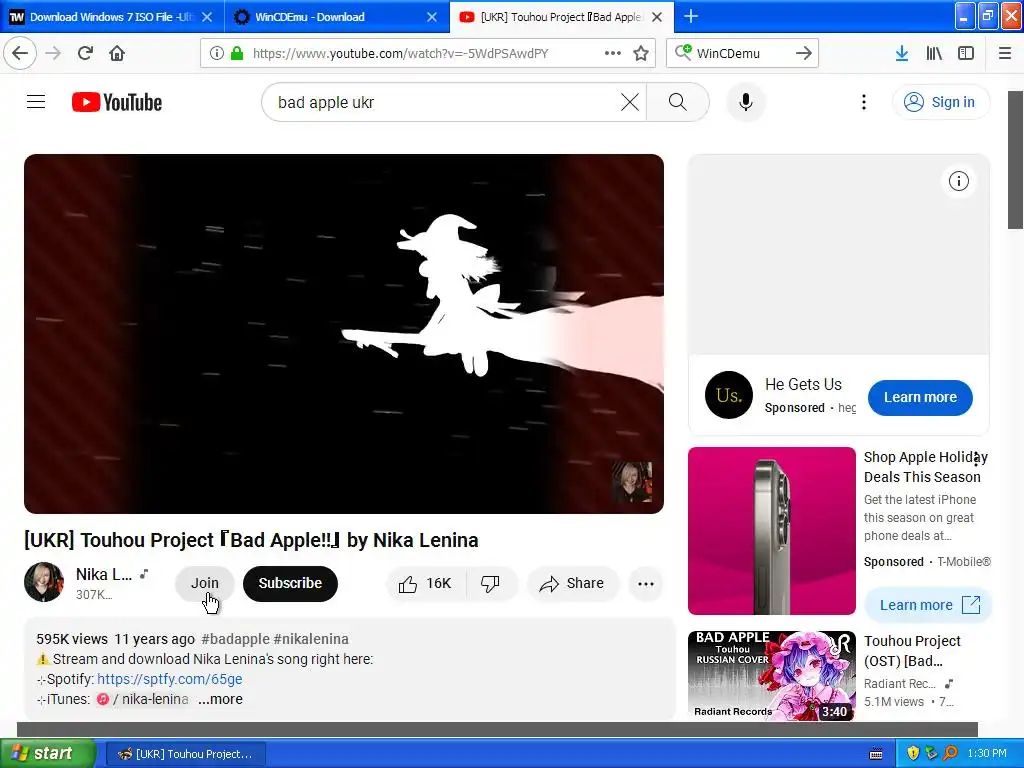Click the video player area
Image resolution: width=1024 pixels, height=768 pixels.
point(344,334)
